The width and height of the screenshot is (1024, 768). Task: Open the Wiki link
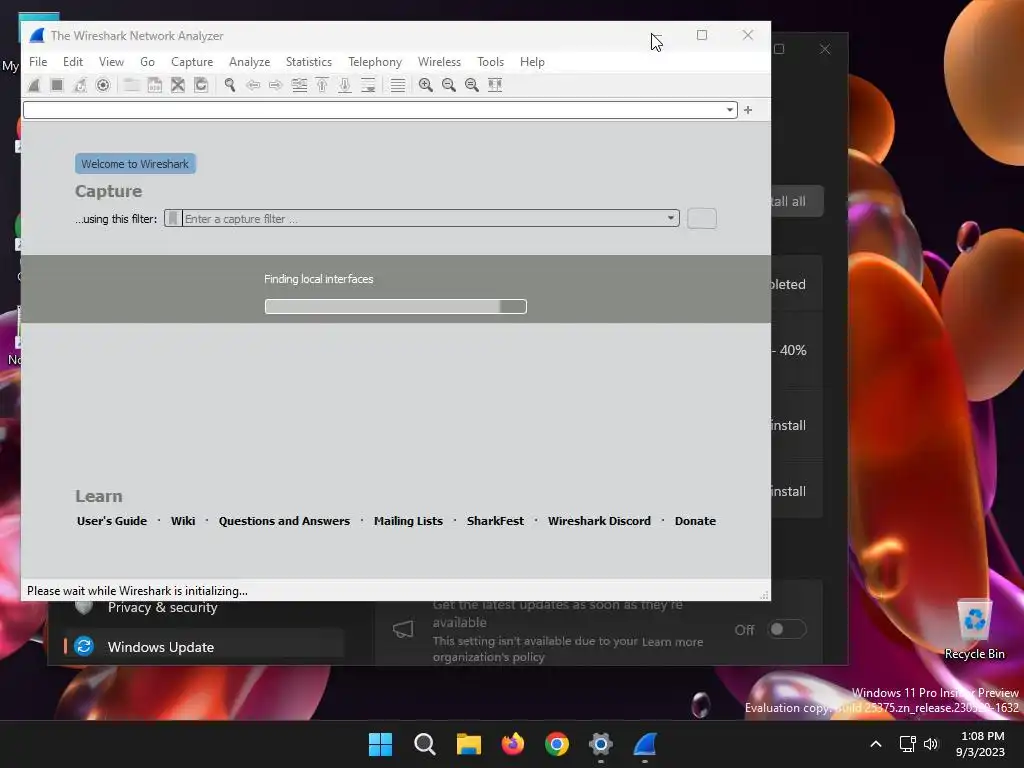(183, 521)
